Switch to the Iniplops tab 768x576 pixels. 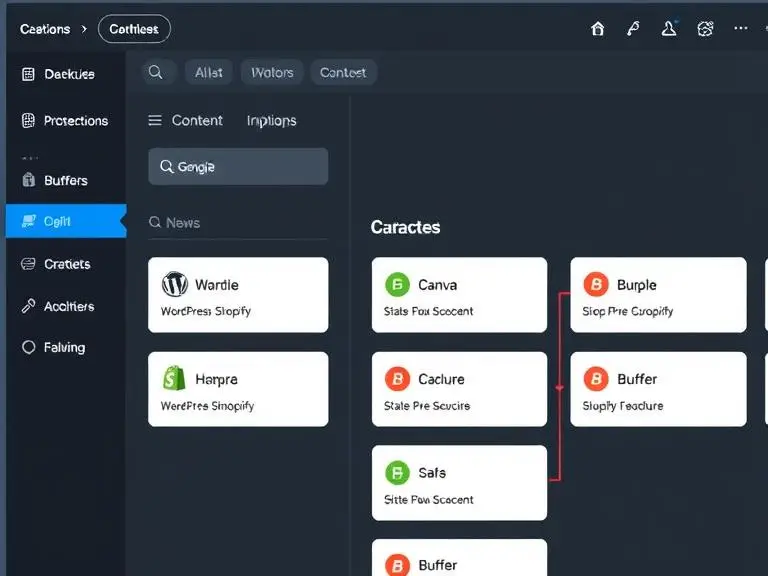[x=271, y=120]
